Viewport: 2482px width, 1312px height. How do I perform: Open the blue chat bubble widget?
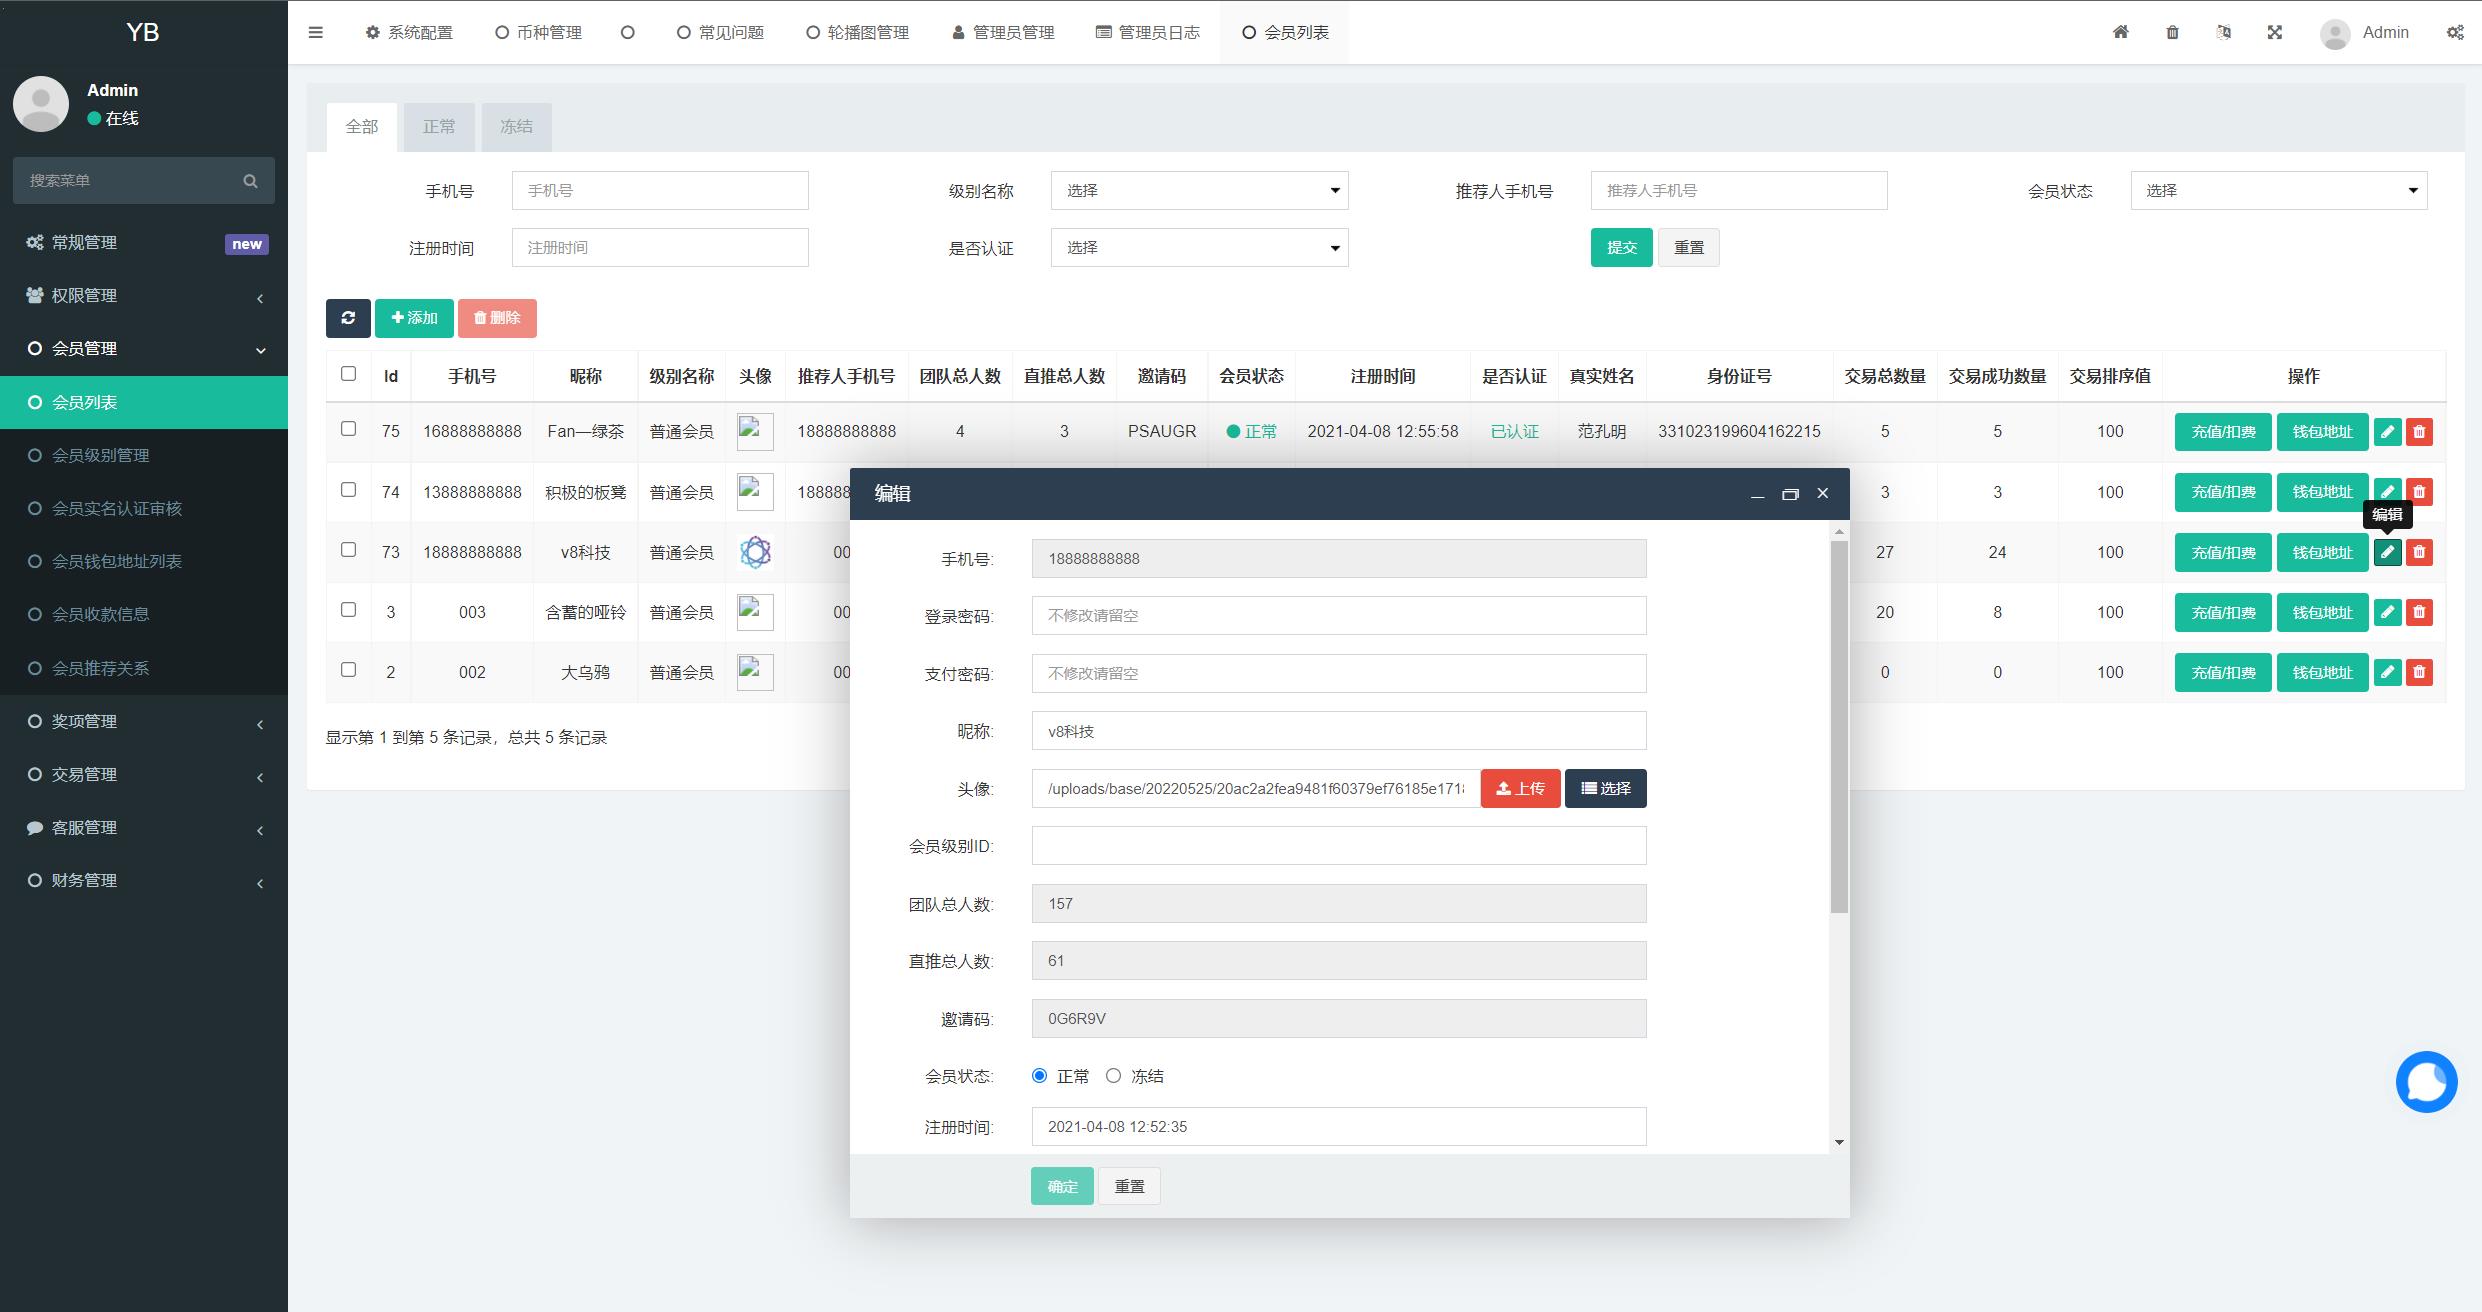2426,1082
